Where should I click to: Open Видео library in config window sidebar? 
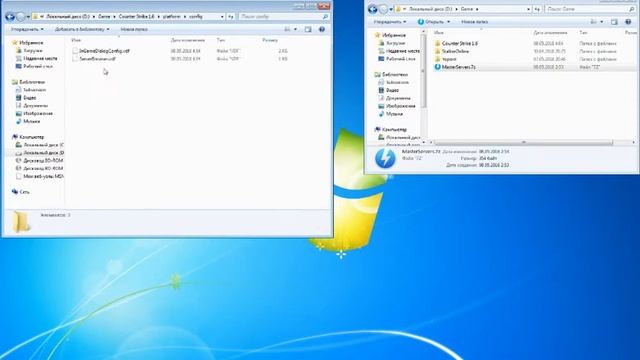[x=29, y=98]
